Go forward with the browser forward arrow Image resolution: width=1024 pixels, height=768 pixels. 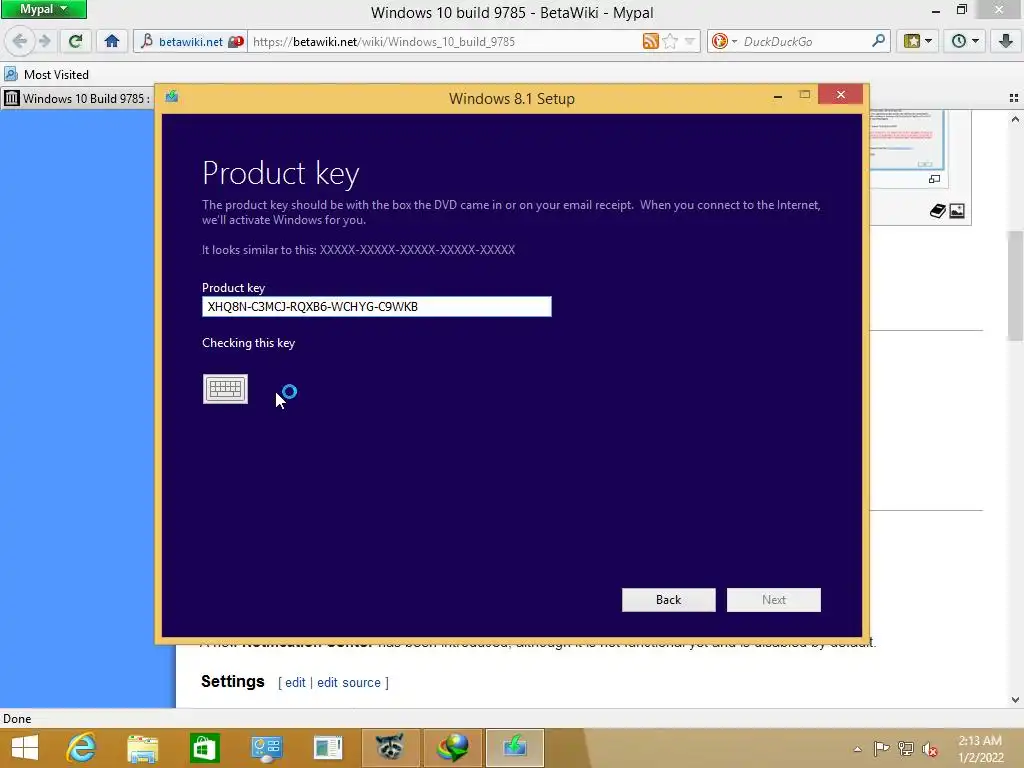[44, 41]
